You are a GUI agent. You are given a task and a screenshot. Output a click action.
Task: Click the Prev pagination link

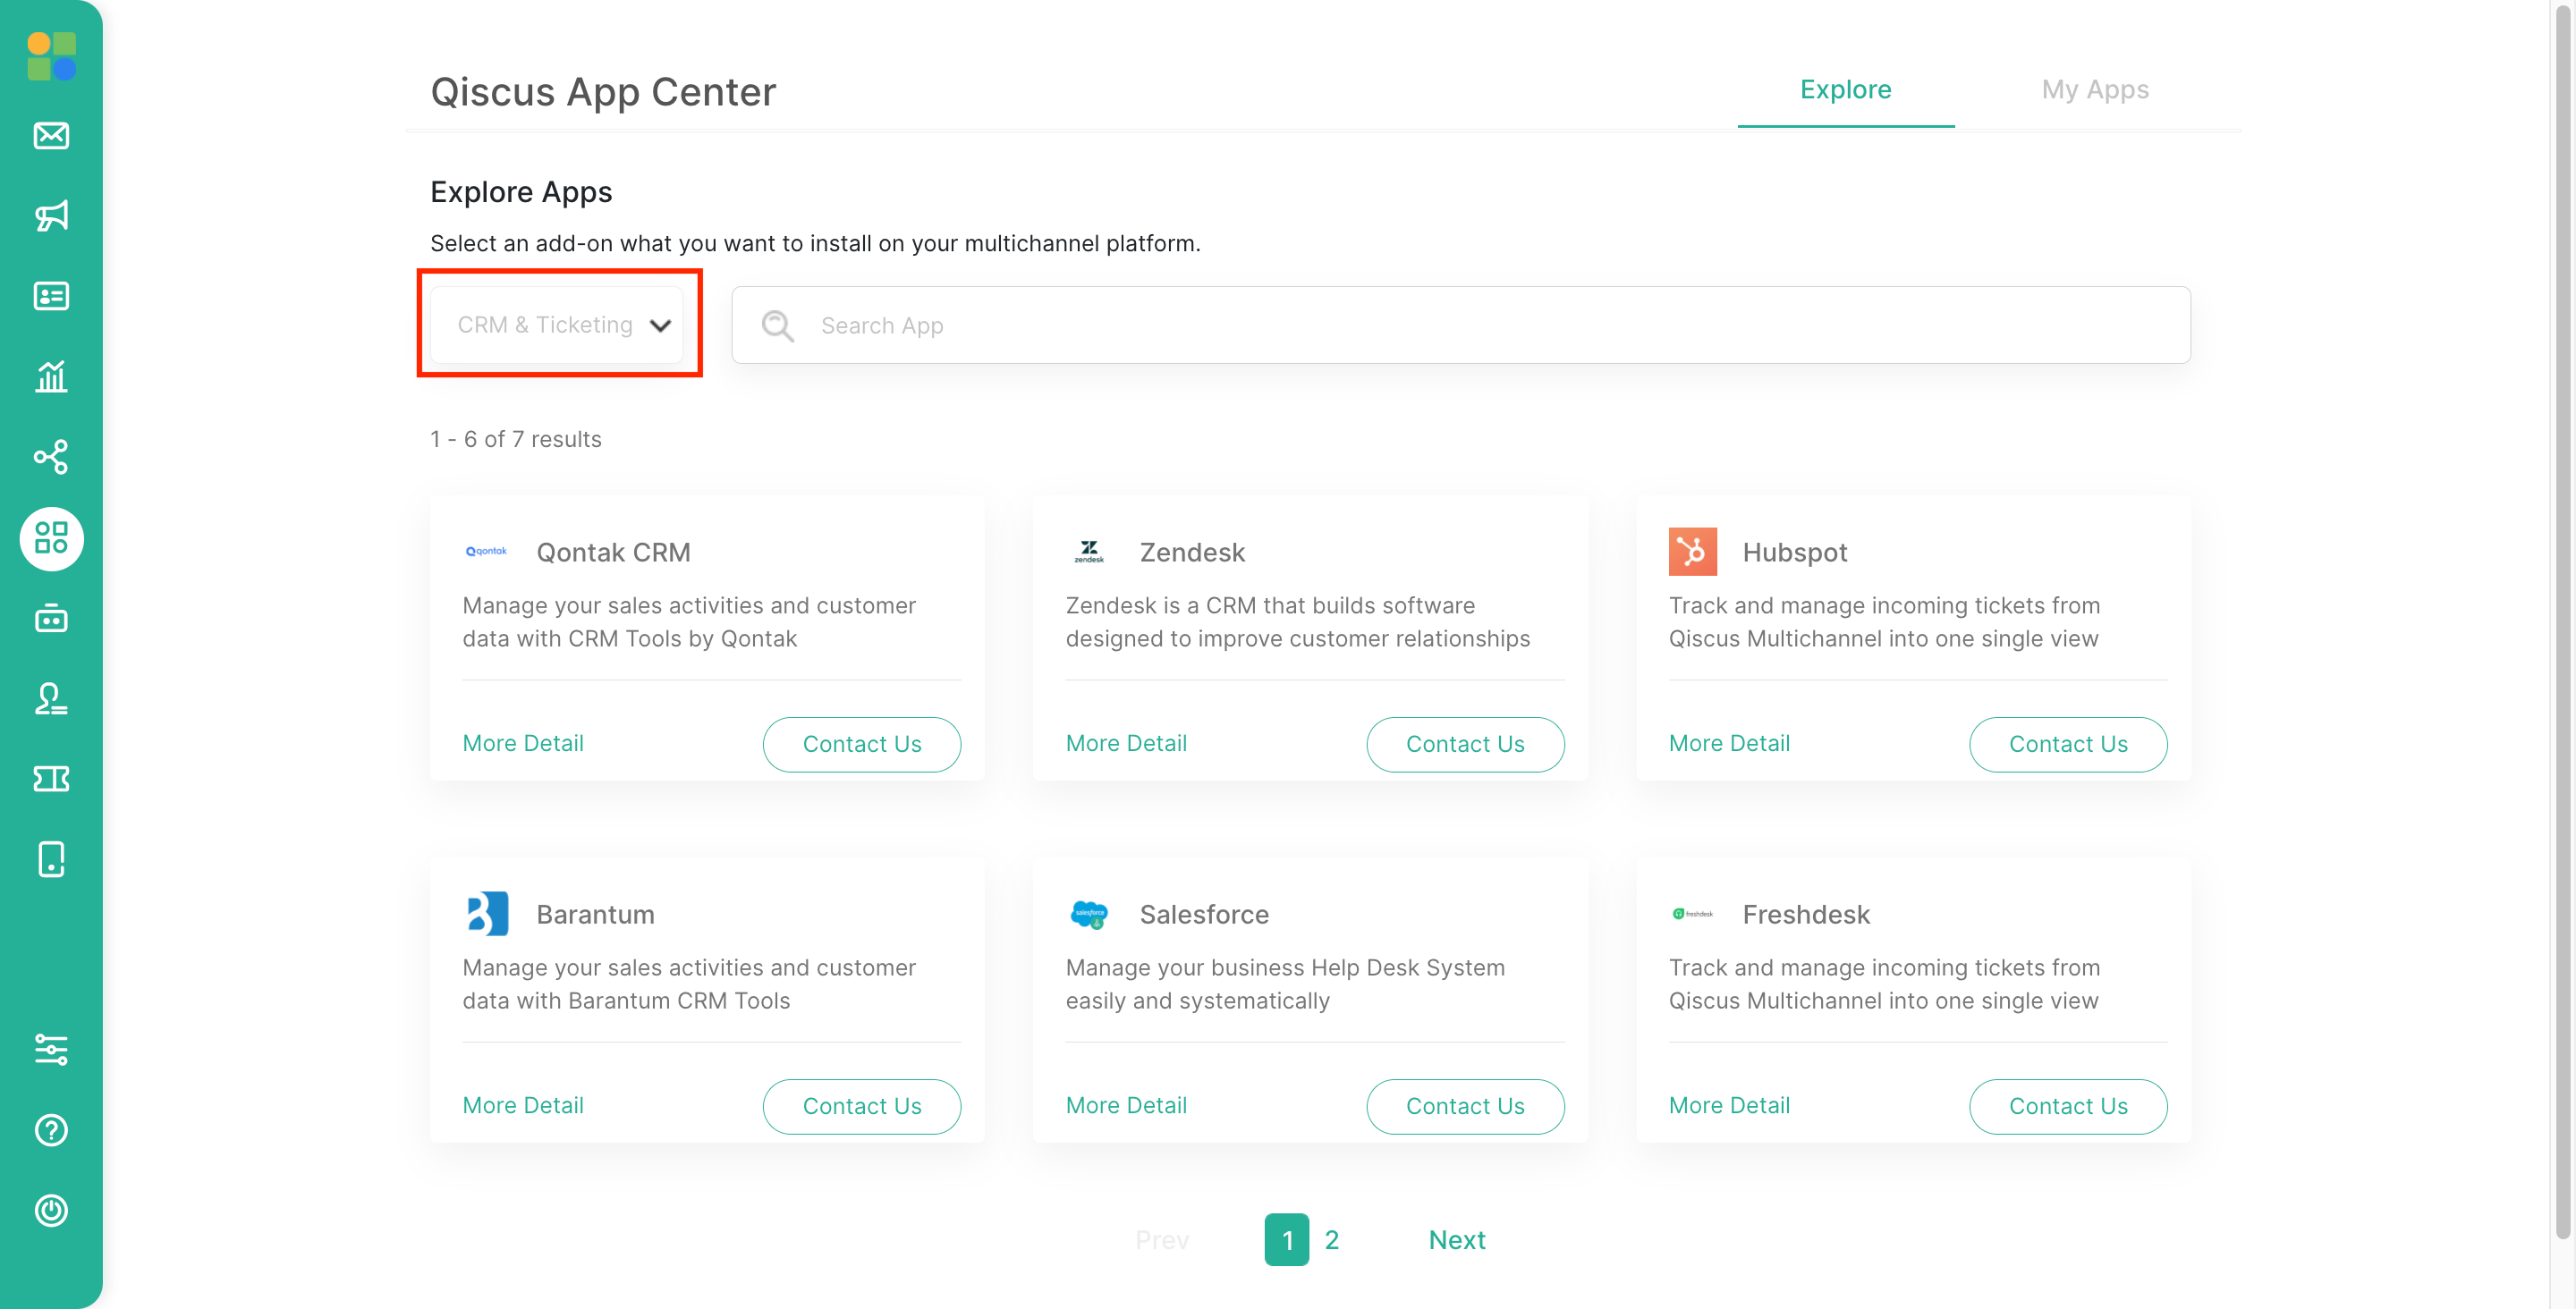coord(1162,1240)
